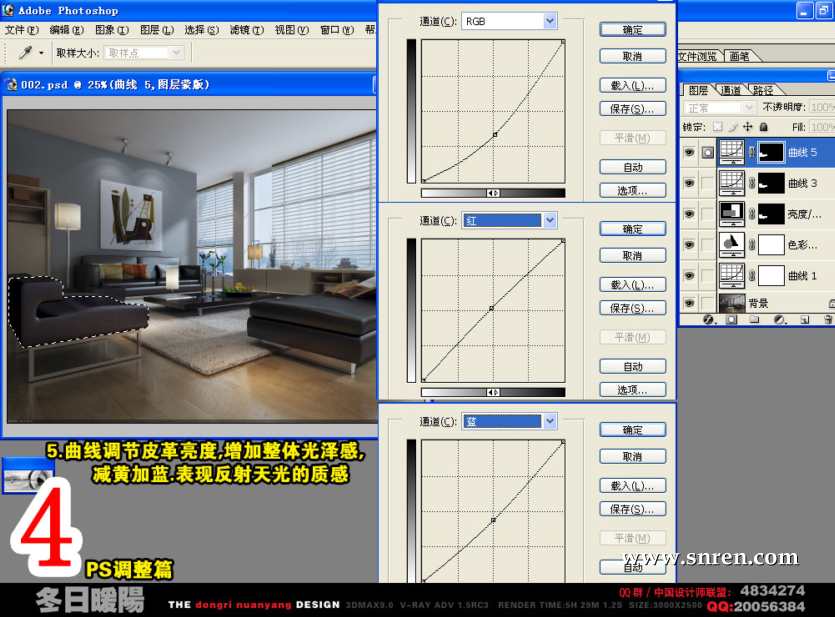The image size is (835, 617).
Task: Click the new layer set folder icon
Action: point(754,319)
